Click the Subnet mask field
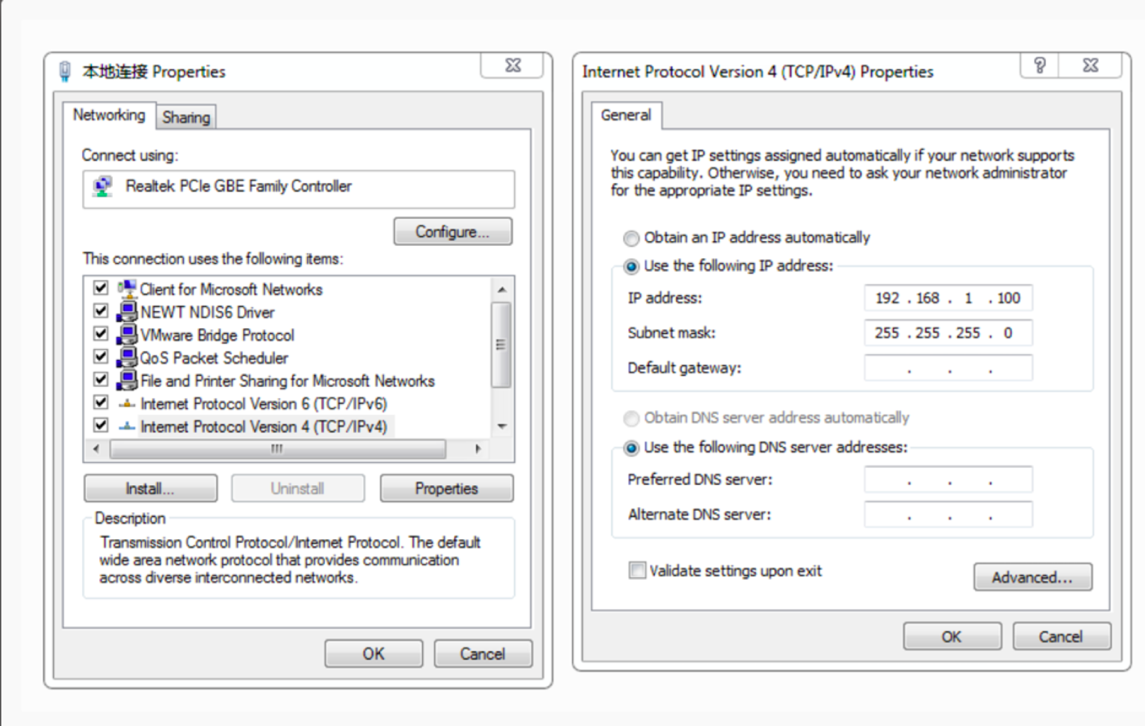The width and height of the screenshot is (1145, 726). [948, 333]
